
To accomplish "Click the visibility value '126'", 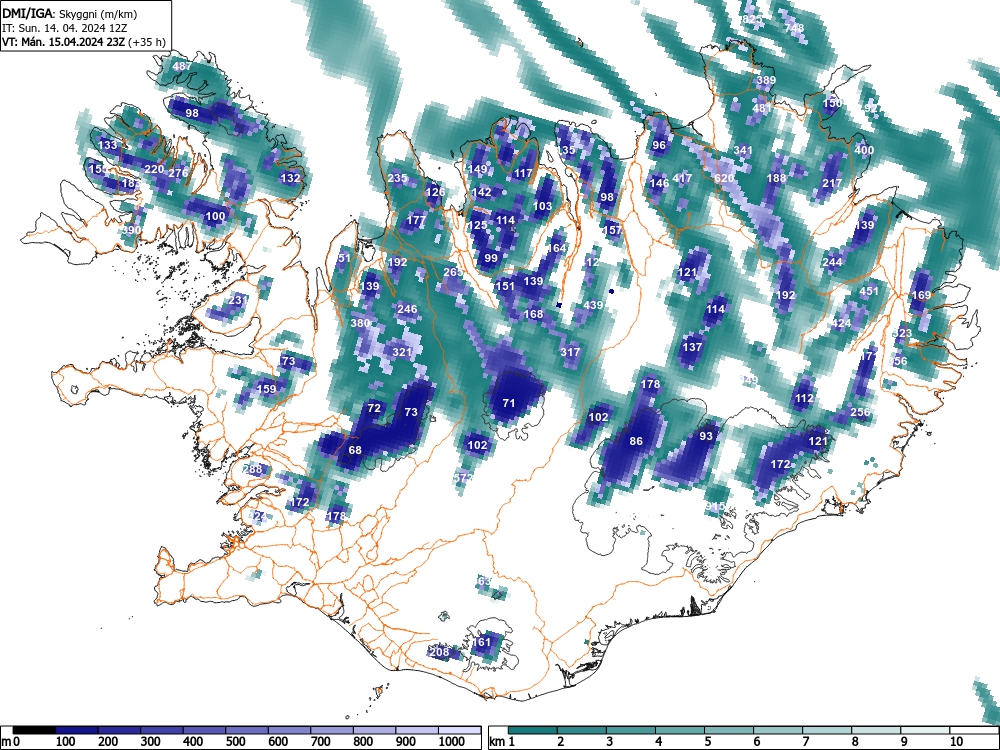I will pos(436,192).
